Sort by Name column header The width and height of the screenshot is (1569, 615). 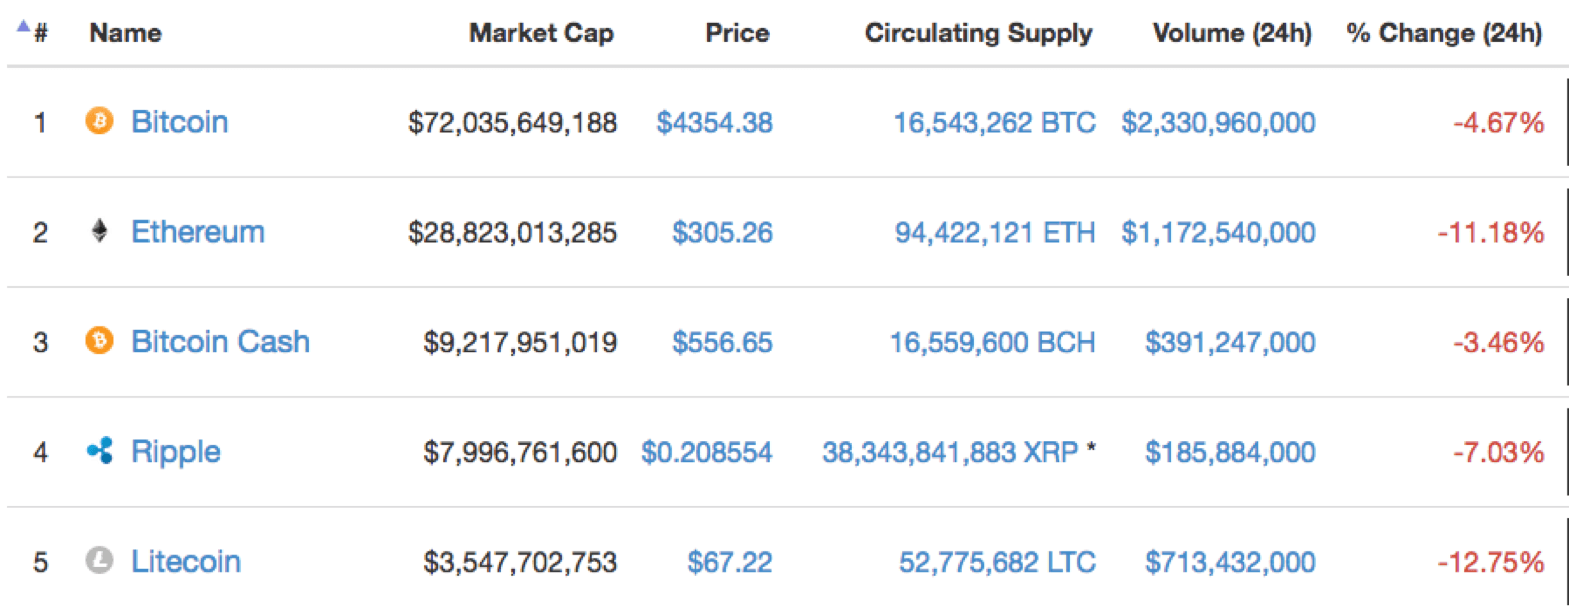tap(125, 33)
